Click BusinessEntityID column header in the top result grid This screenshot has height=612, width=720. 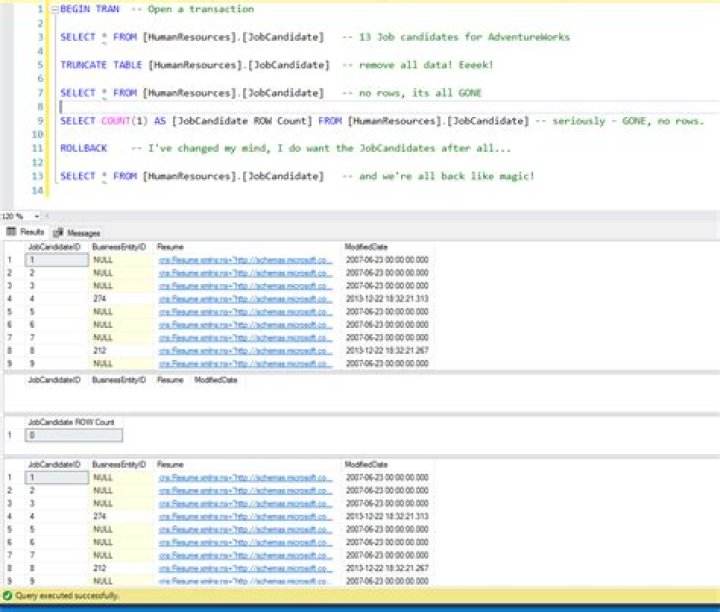point(119,247)
